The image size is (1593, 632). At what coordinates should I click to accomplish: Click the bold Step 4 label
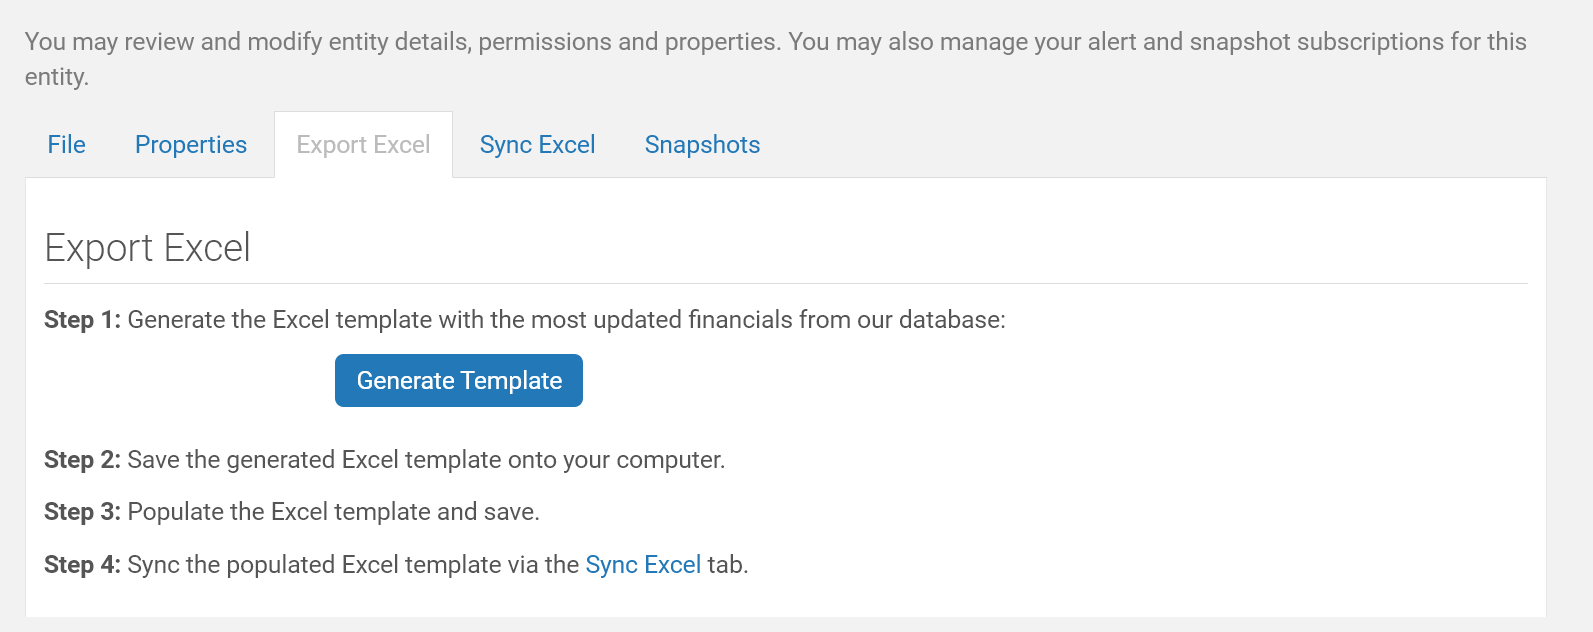[x=82, y=565]
